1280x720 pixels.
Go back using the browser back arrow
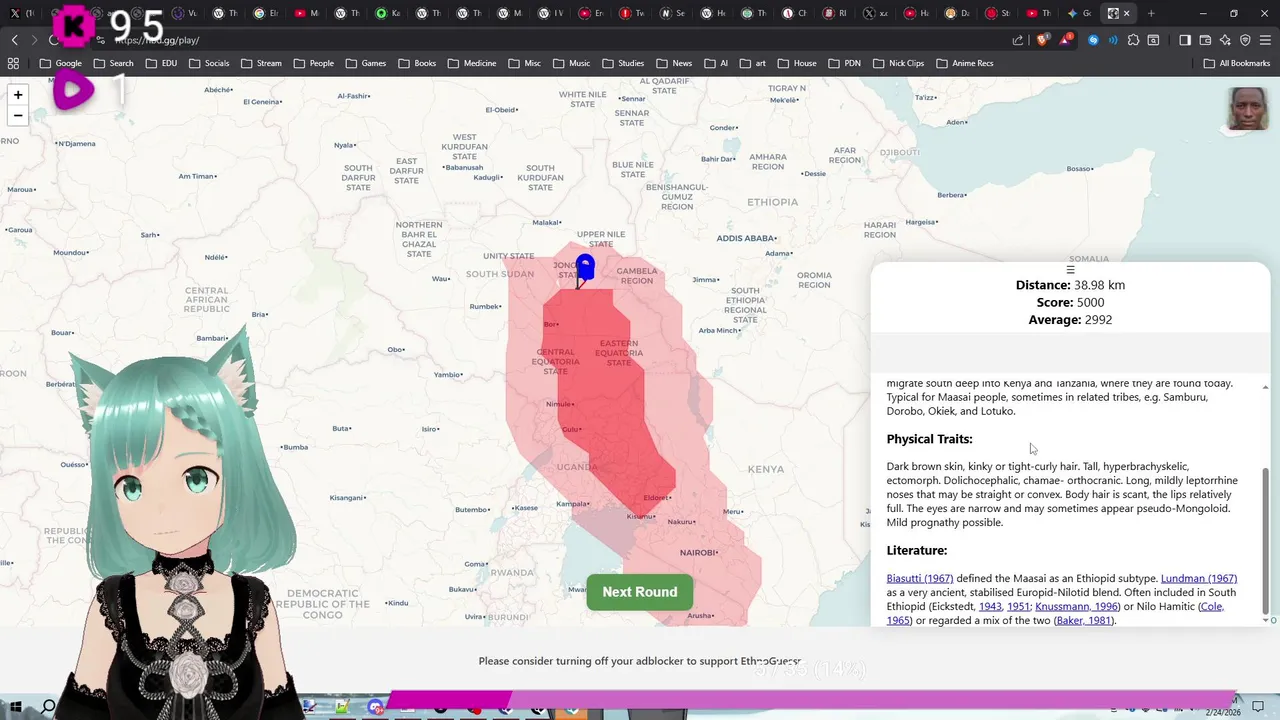[14, 40]
